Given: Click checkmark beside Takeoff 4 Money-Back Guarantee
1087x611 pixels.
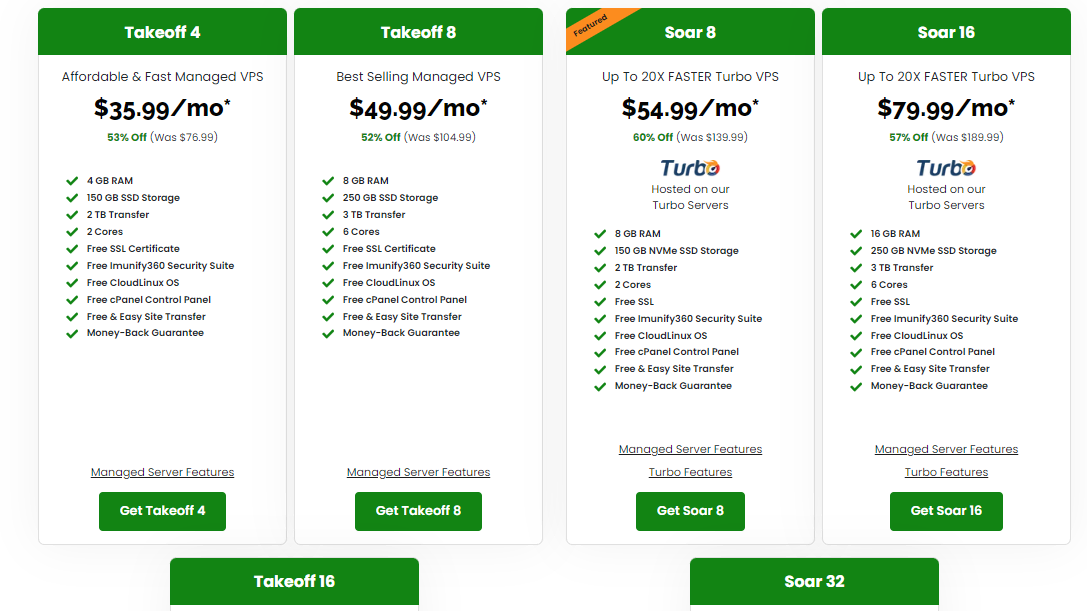Looking at the screenshot, I should 72,334.
